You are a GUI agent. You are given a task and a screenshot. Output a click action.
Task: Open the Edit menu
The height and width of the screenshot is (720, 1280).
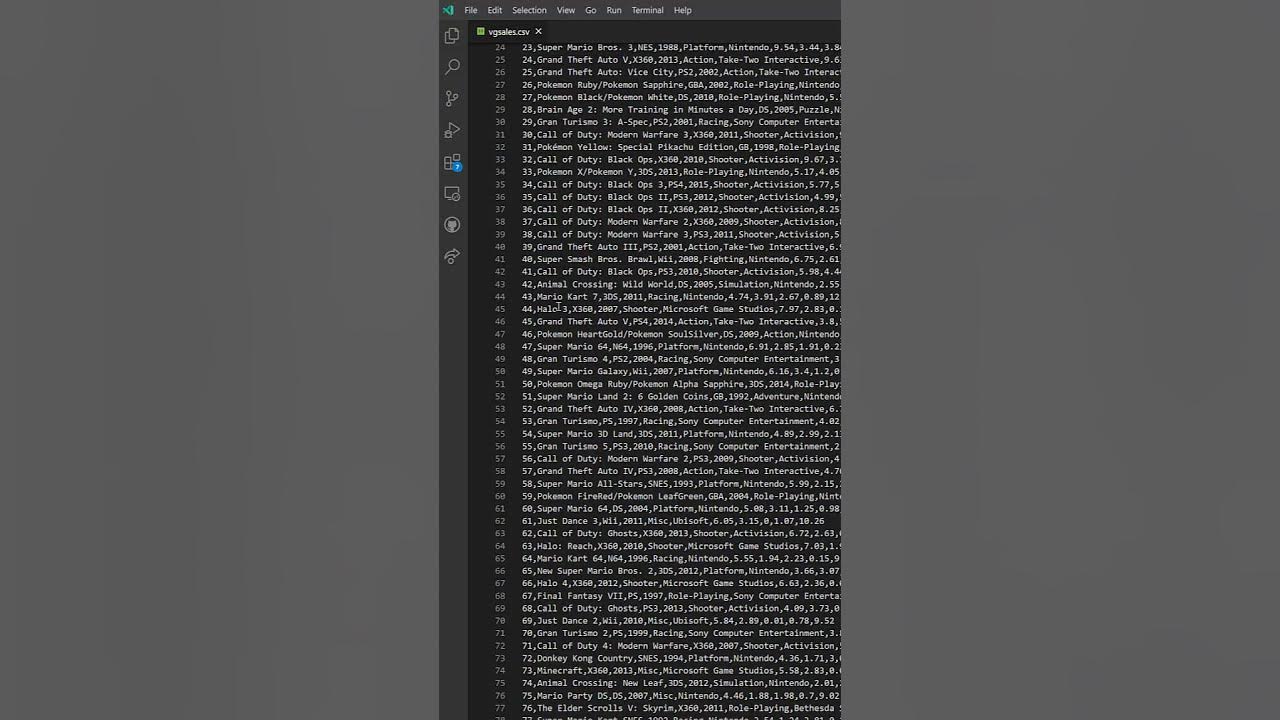tap(495, 10)
